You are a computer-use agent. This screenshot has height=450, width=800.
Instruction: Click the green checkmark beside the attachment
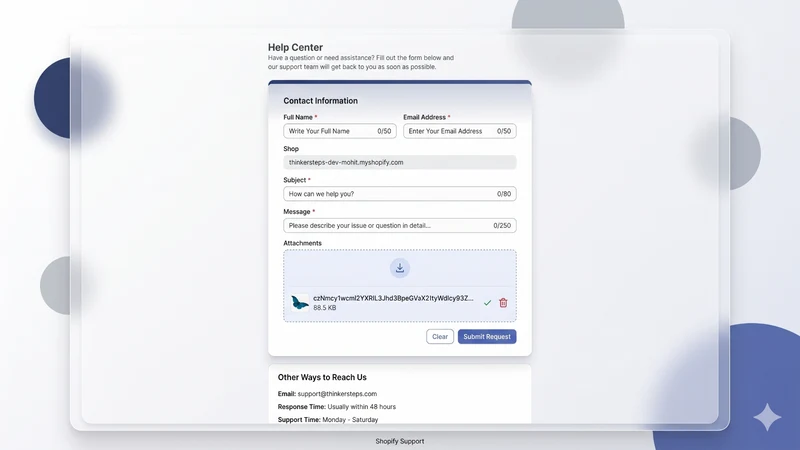[487, 303]
